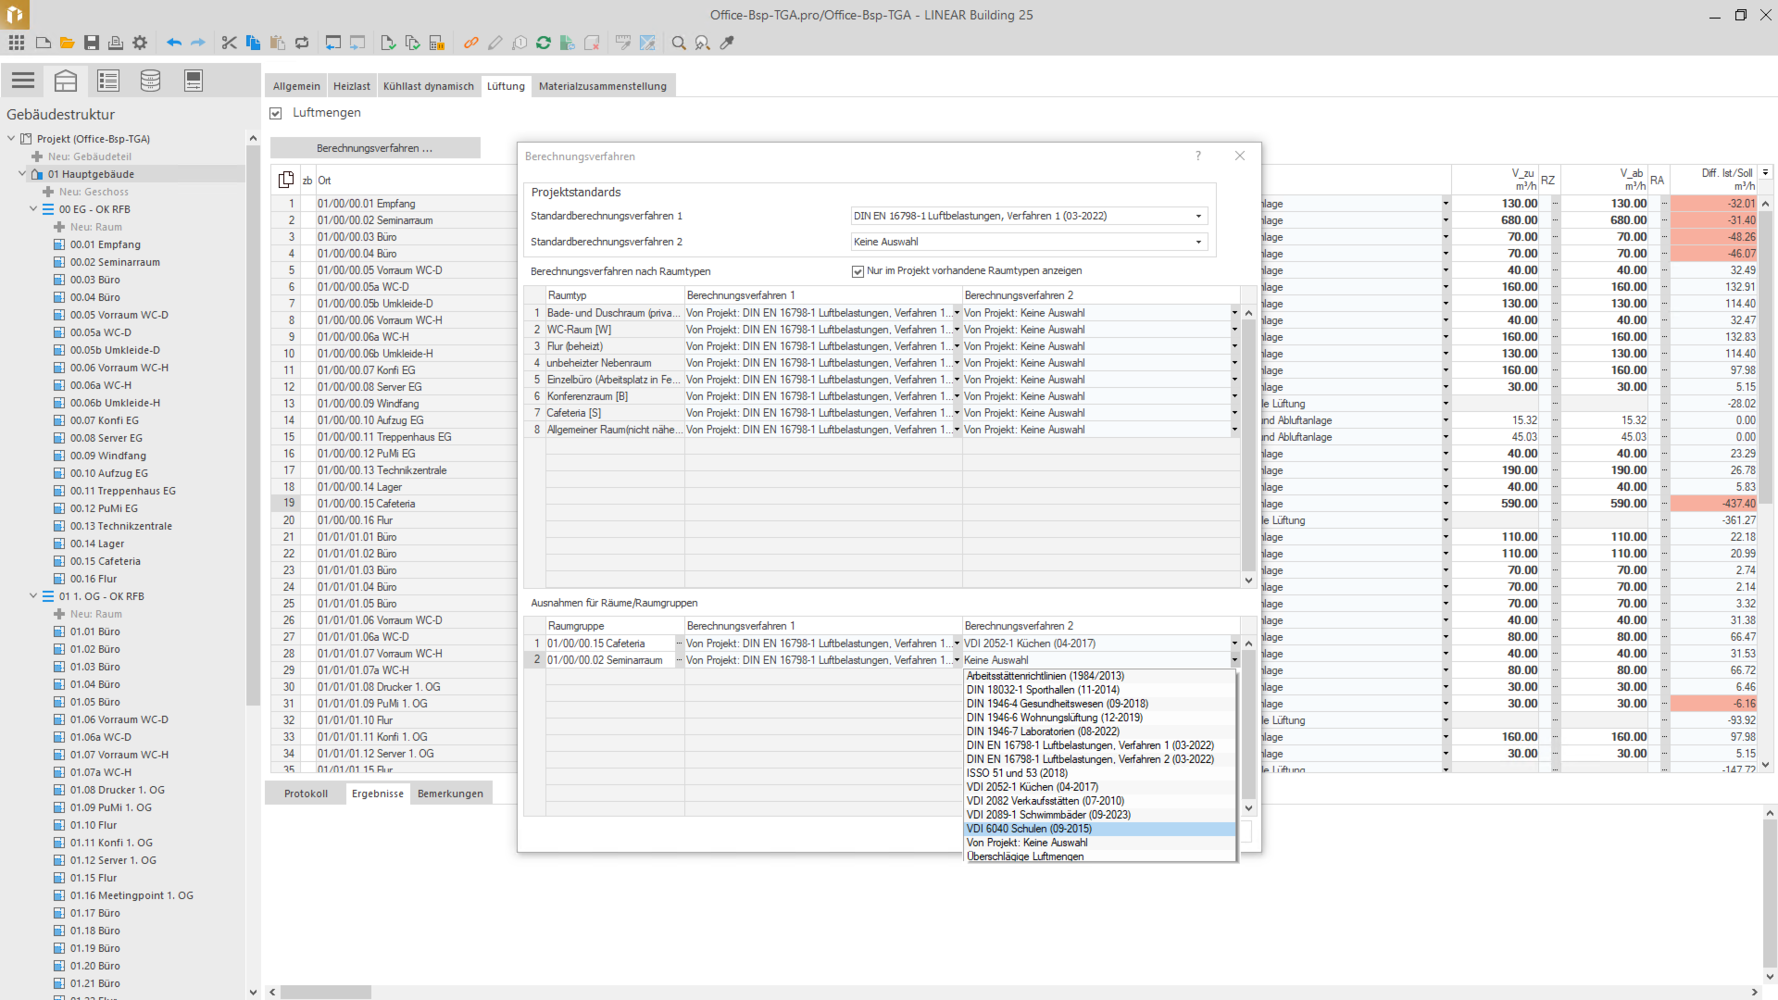Switch to the Allgemein tab

tap(296, 86)
